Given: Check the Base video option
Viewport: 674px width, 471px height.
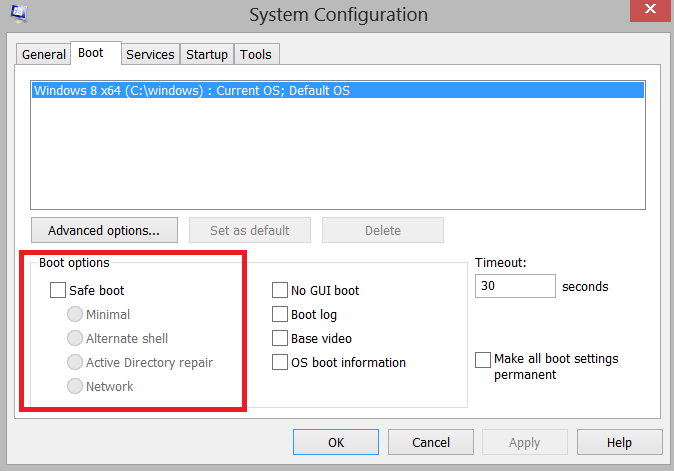Looking at the screenshot, I should pyautogui.click(x=280, y=338).
